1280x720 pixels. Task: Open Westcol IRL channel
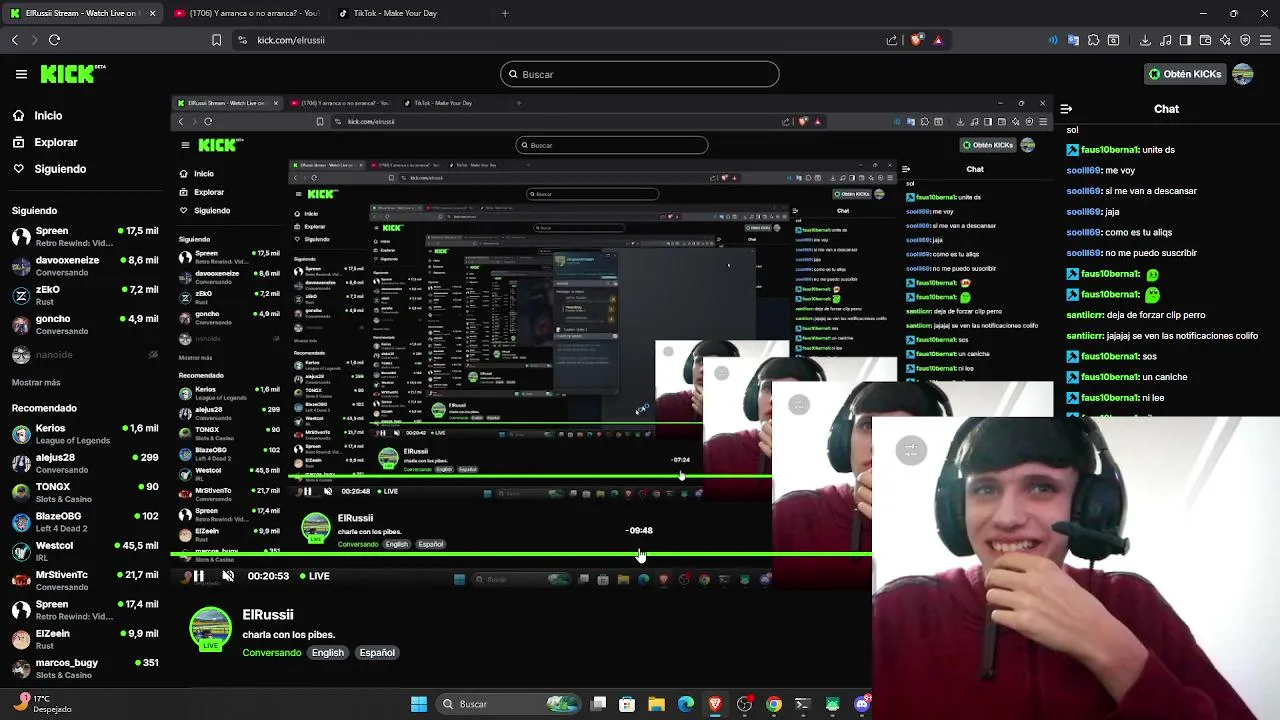[x=85, y=551]
